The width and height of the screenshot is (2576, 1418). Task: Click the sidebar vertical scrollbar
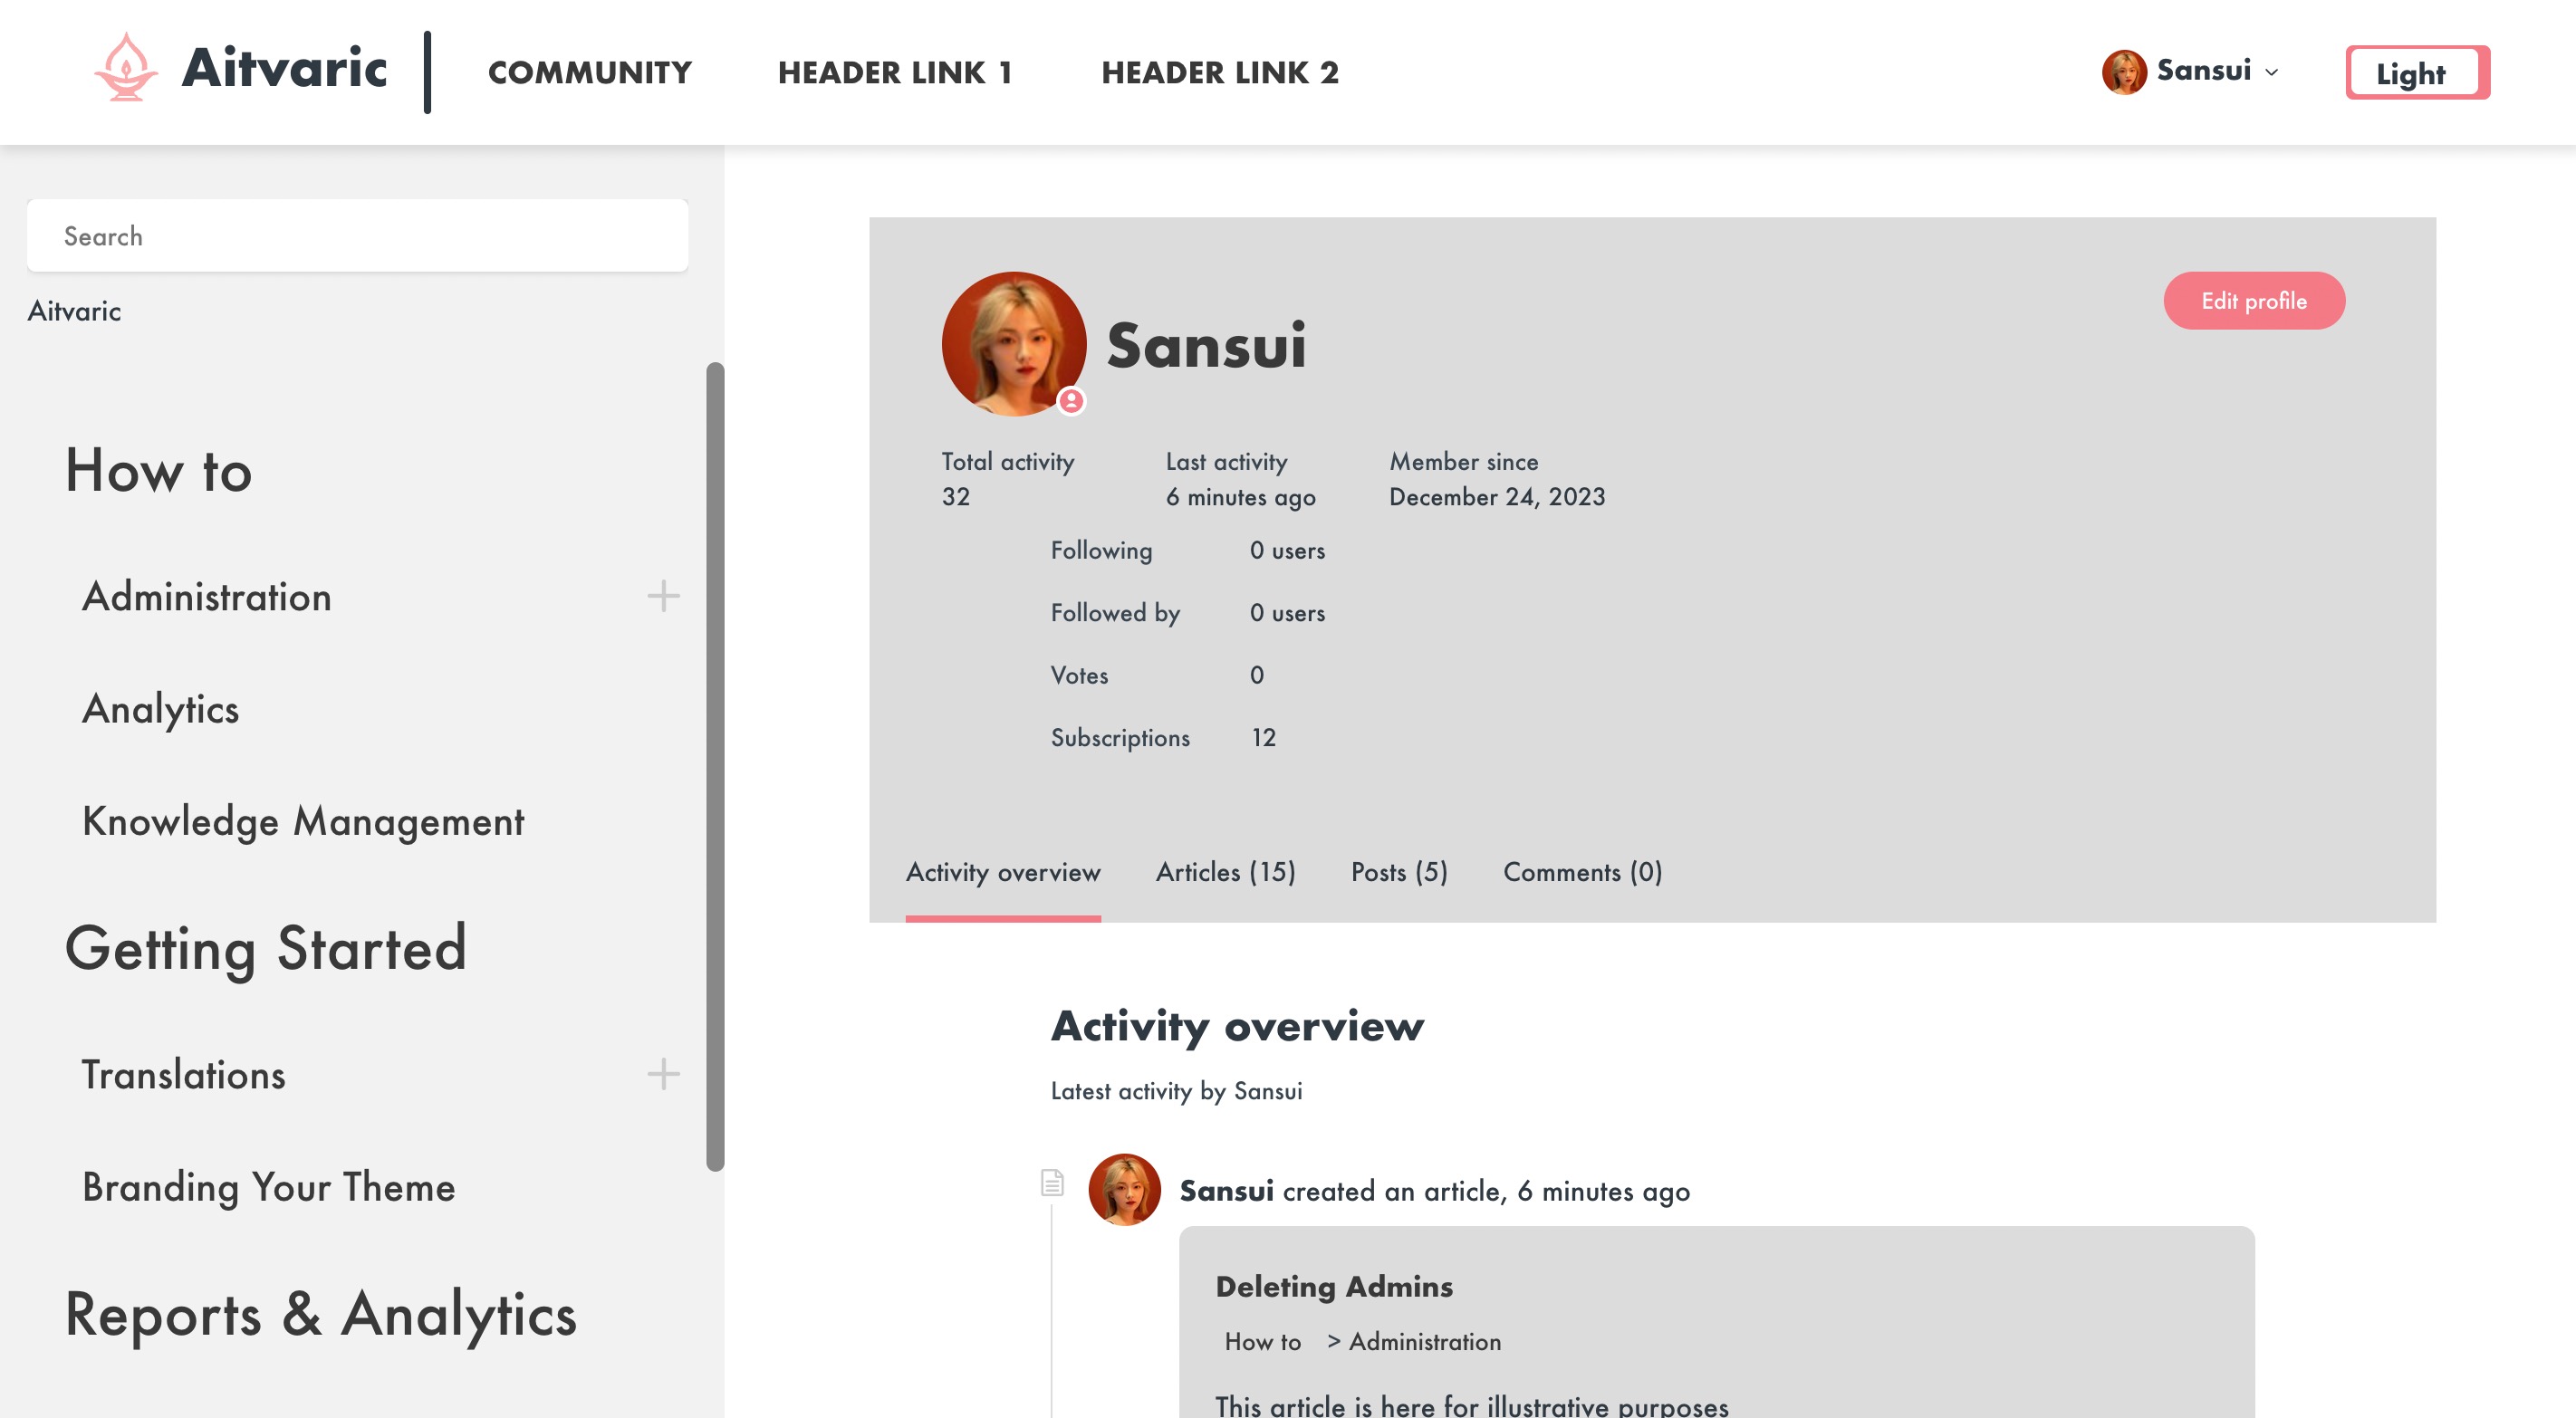point(714,765)
